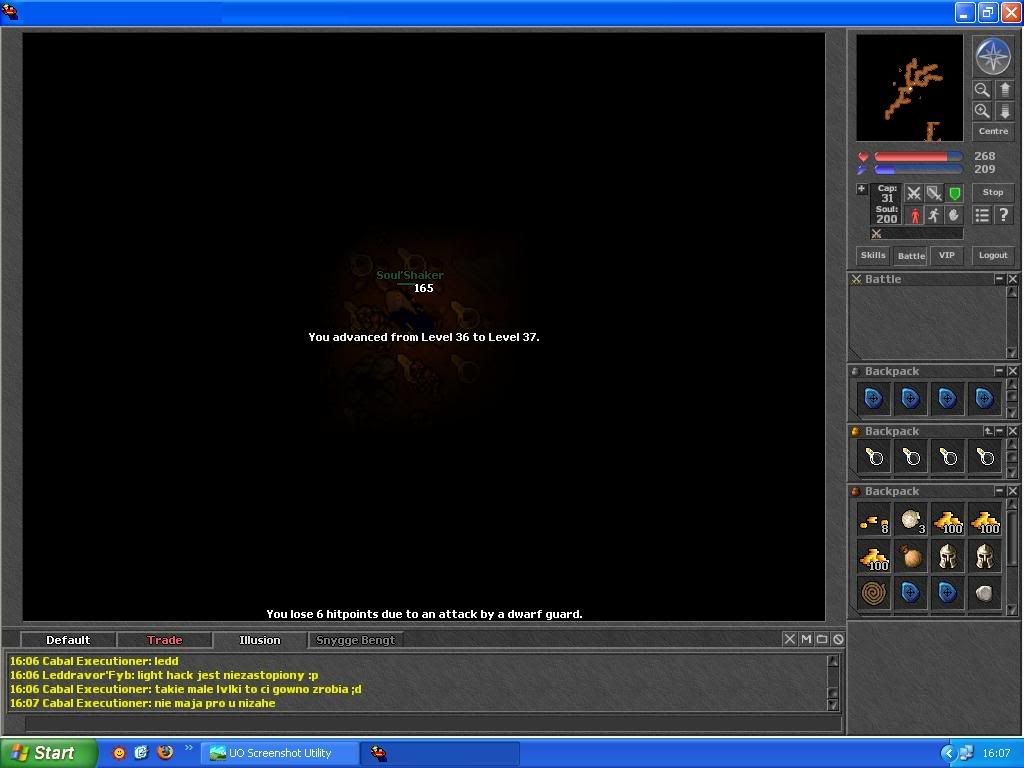This screenshot has width=1024, height=768.
Task: Click the rightmost ring in the golden backpack
Action: pyautogui.click(x=985, y=458)
